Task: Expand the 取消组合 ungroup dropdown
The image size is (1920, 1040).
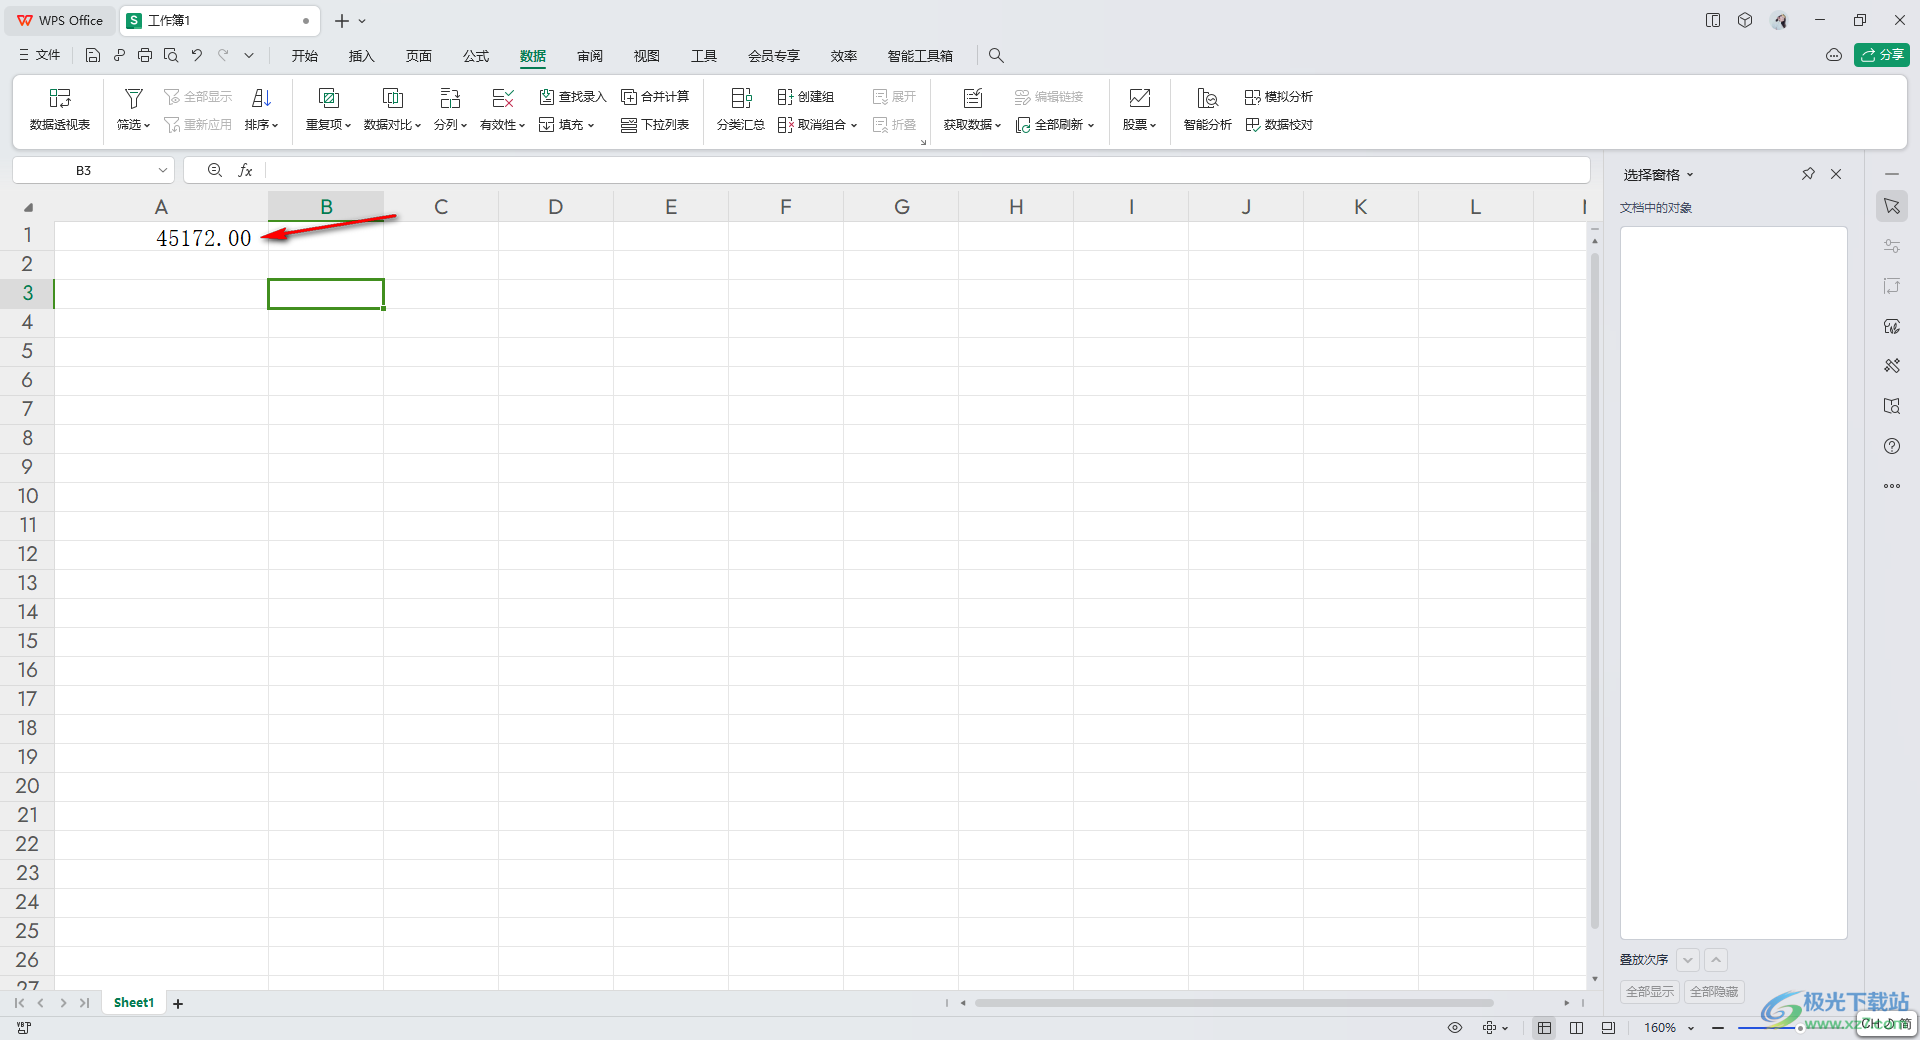Action: click(x=854, y=126)
